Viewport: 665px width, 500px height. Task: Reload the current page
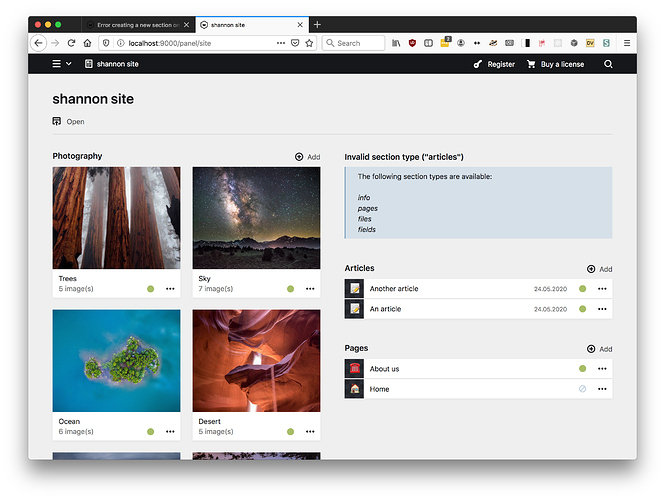(x=71, y=43)
